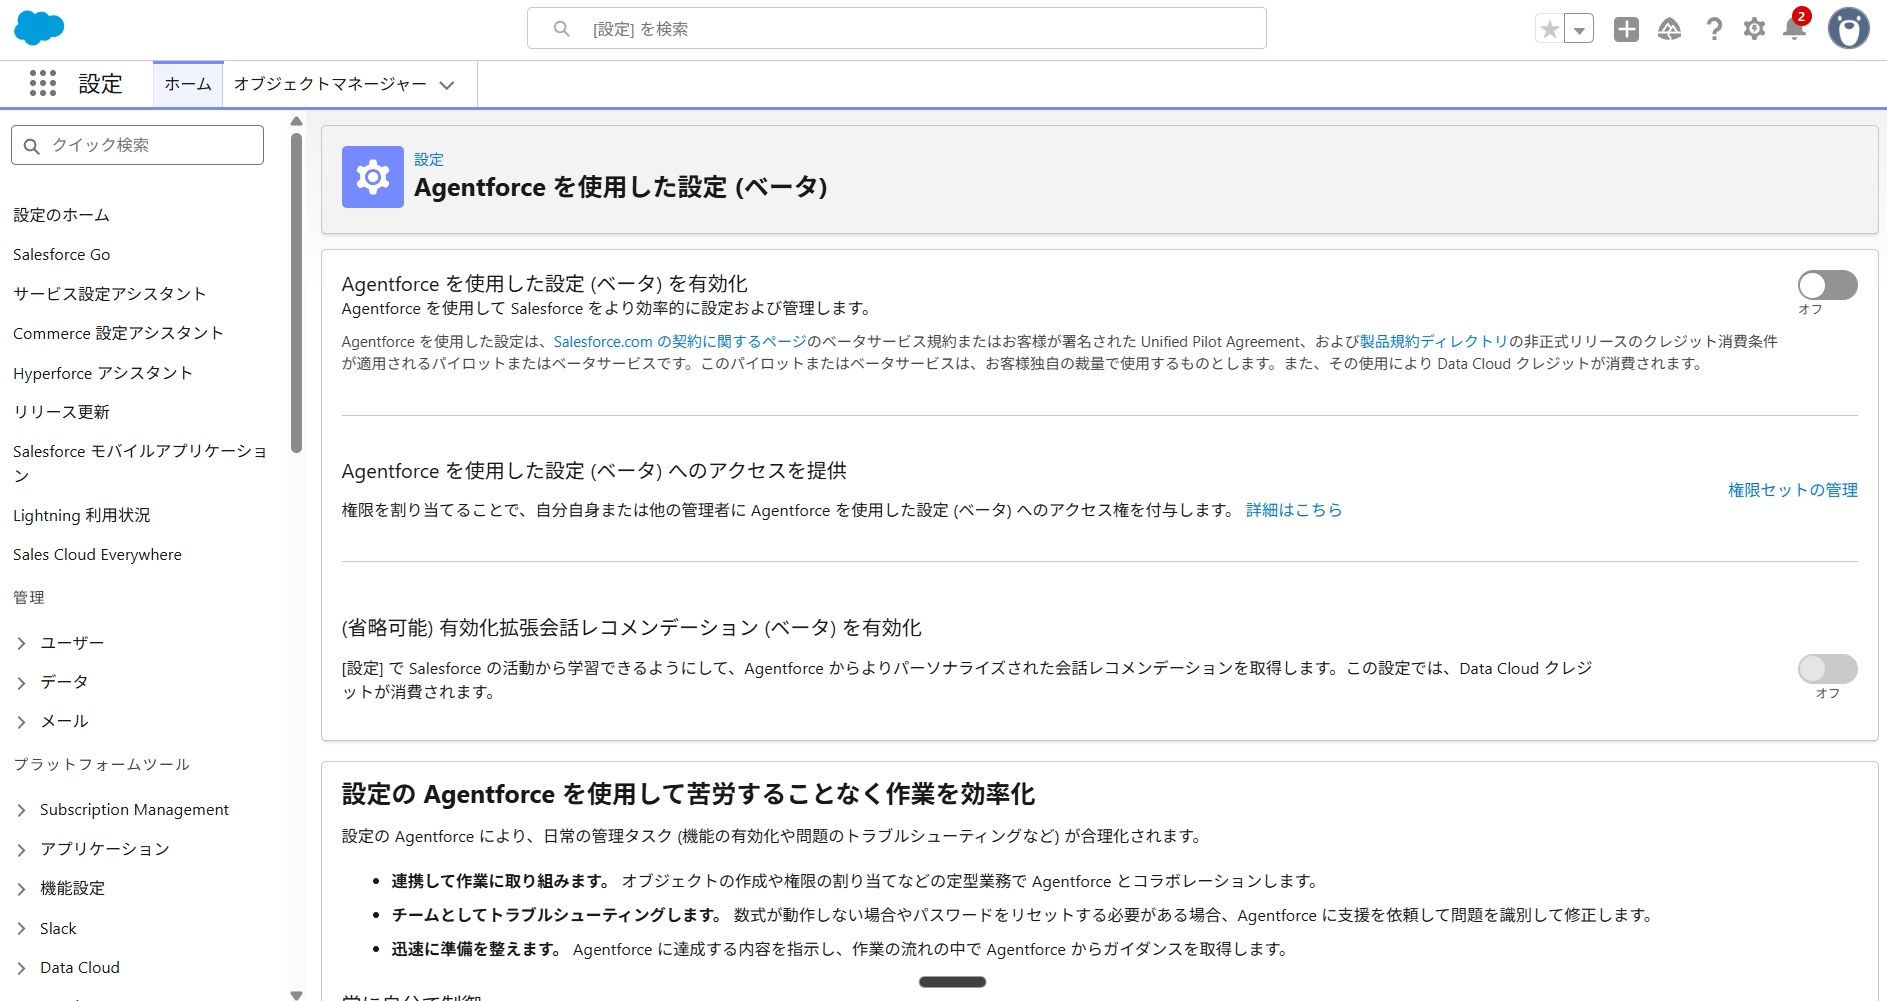The height and width of the screenshot is (1001, 1887).
Task: Open notifications bell with 2 alerts
Action: 1794,31
